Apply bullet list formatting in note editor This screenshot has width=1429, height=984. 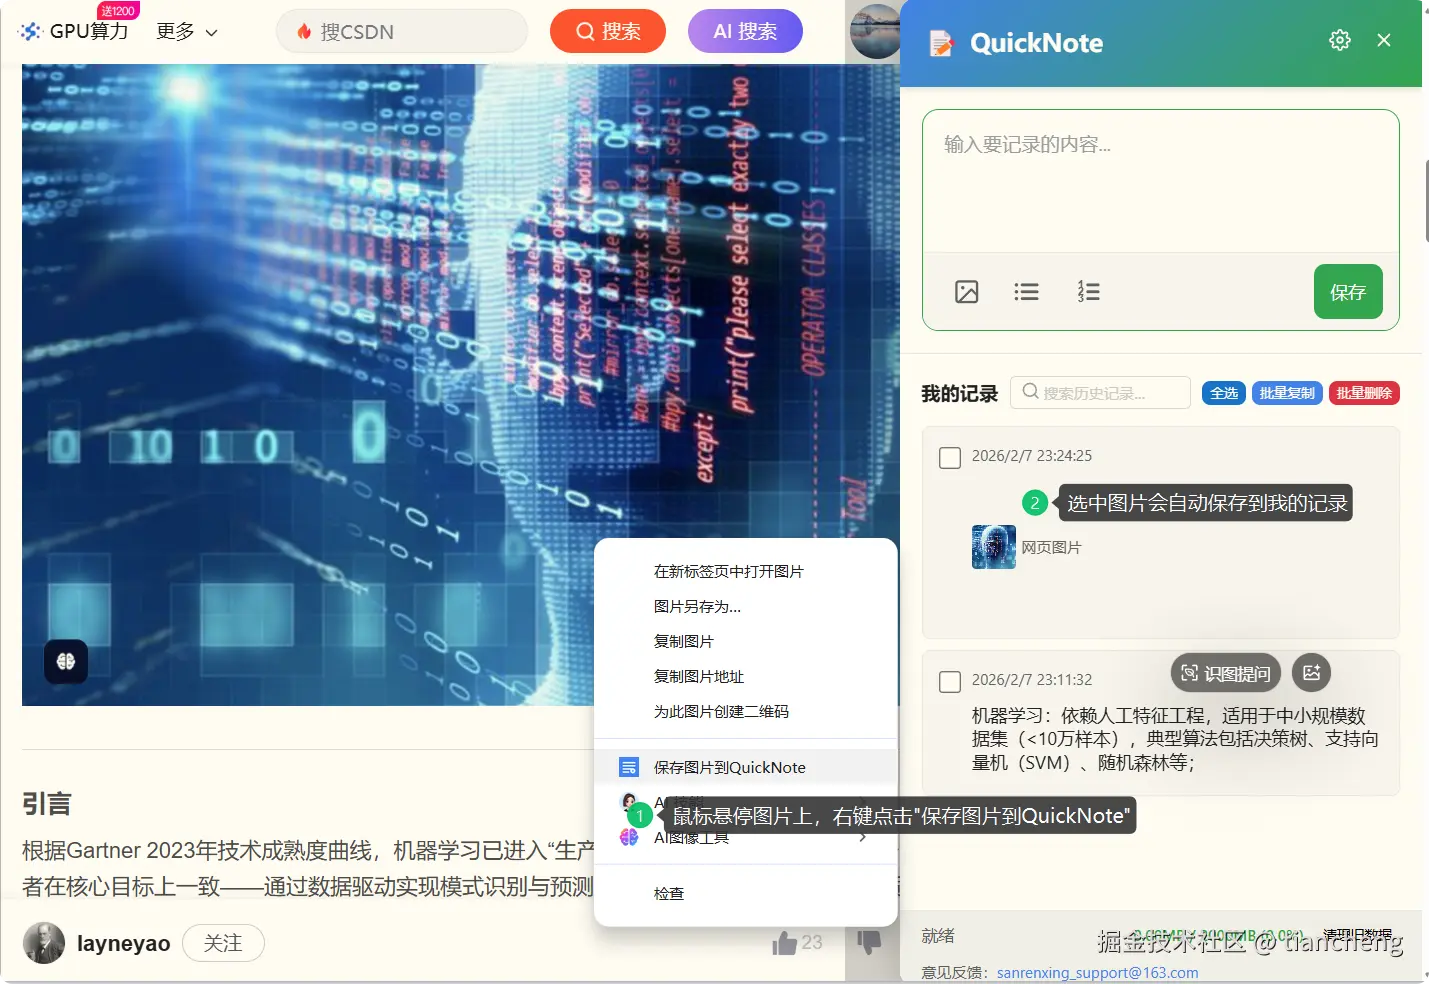(1026, 291)
